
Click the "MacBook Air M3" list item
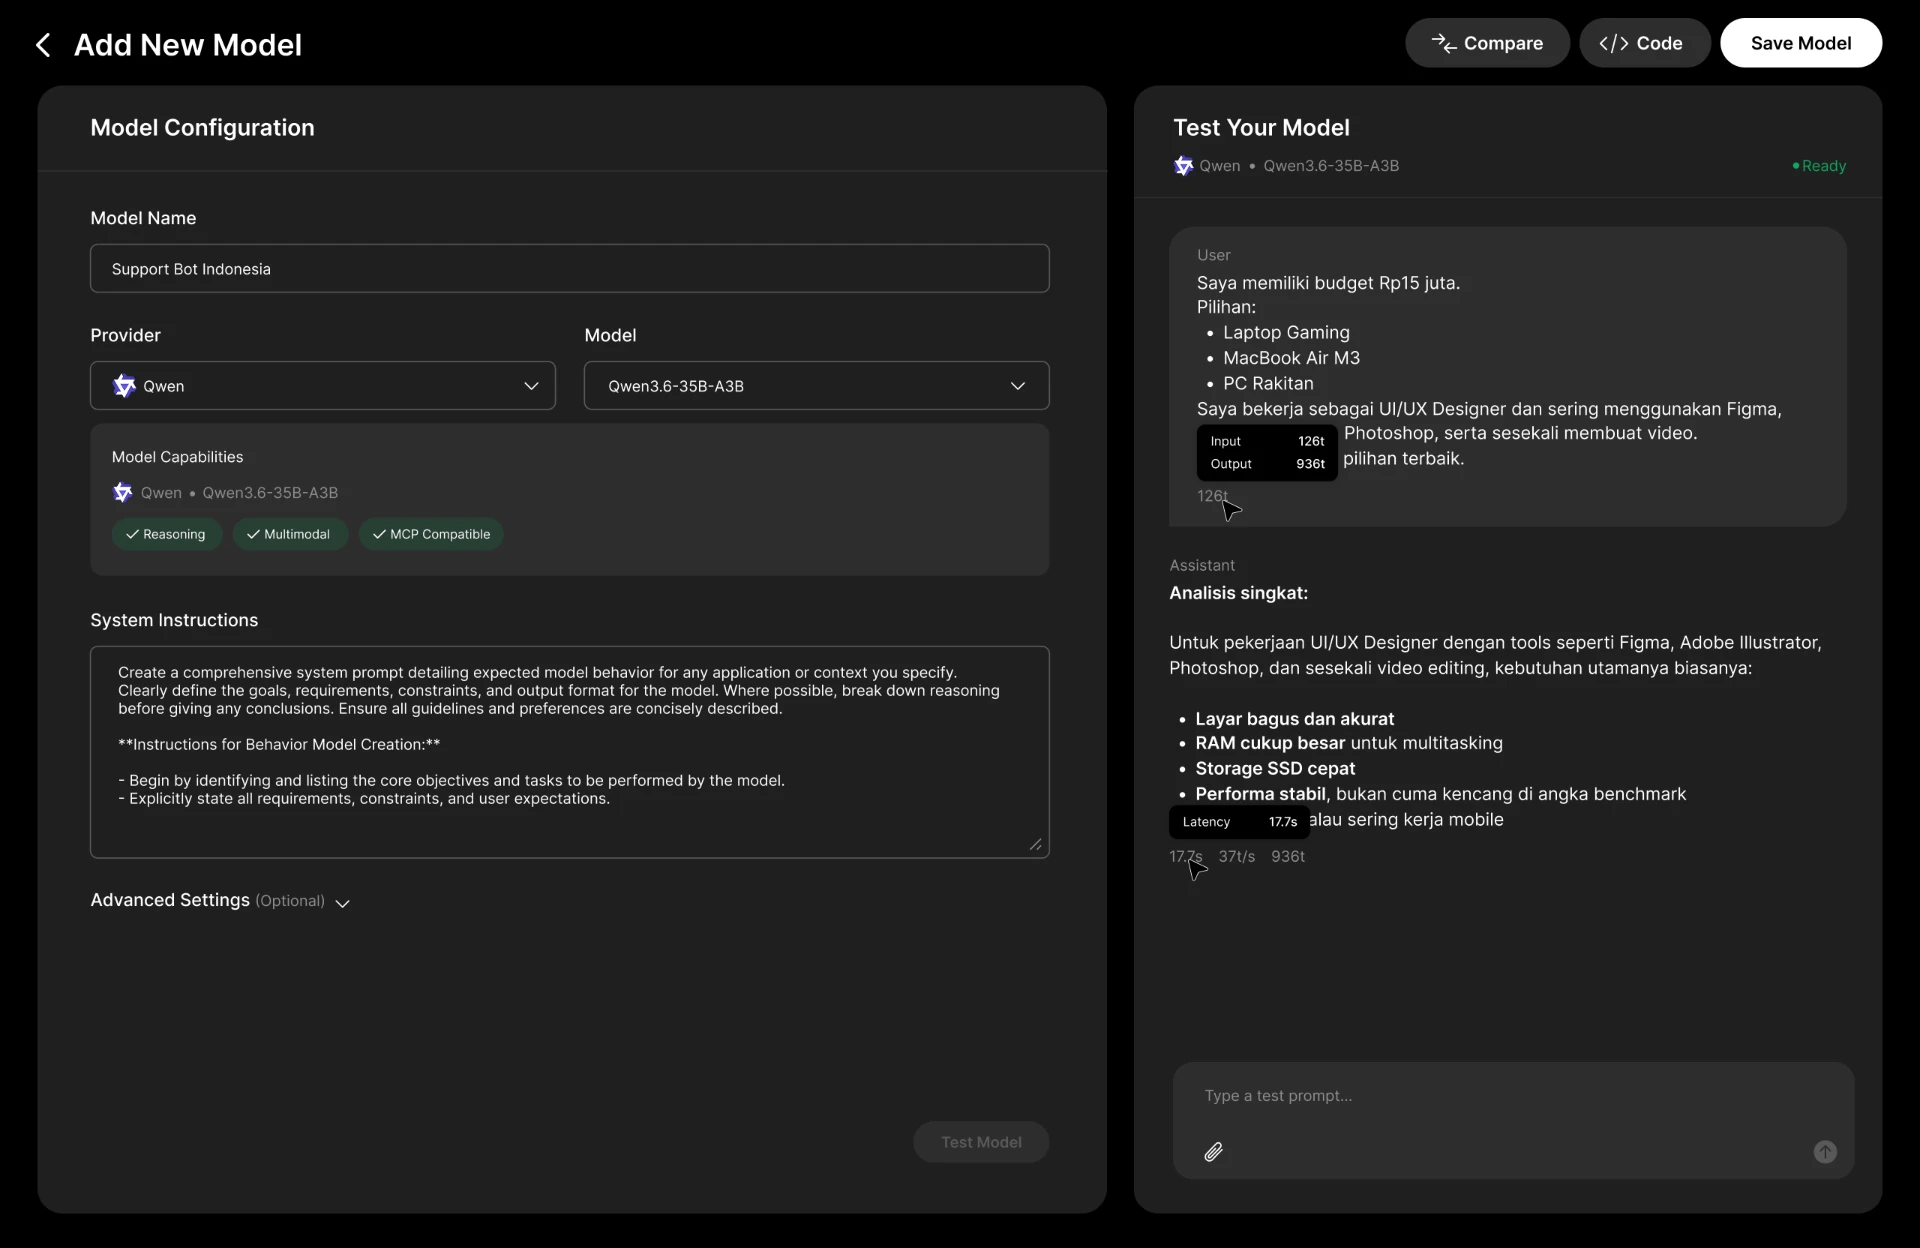1291,358
